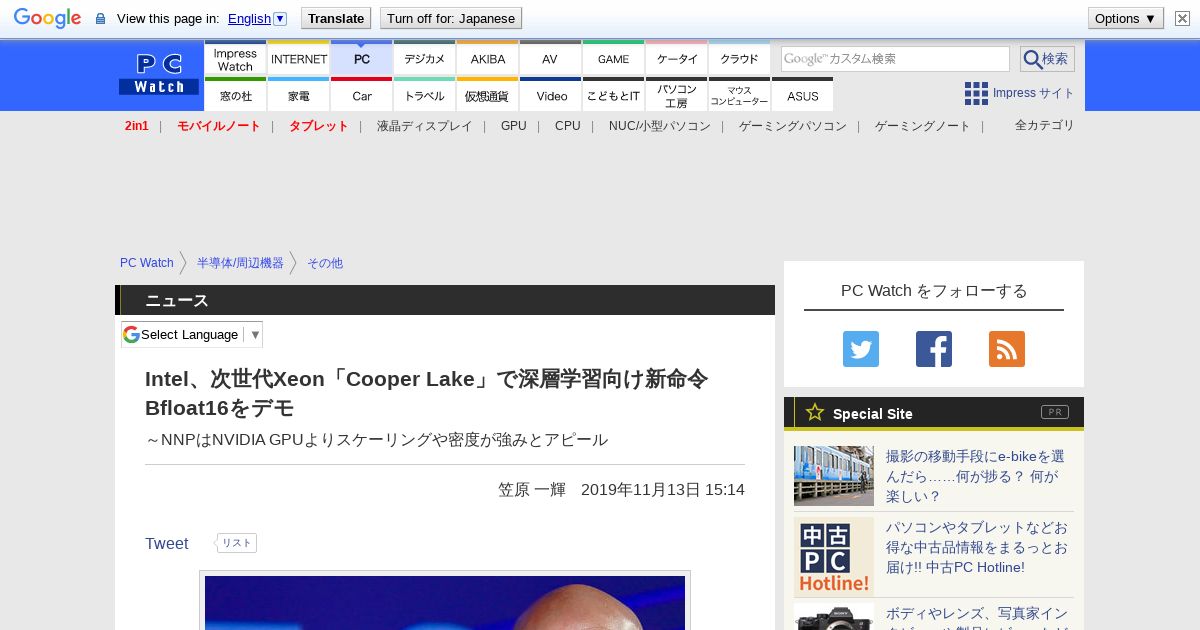Open the INTERNET tab
Screen dimensions: 1200x630
click(x=299, y=59)
